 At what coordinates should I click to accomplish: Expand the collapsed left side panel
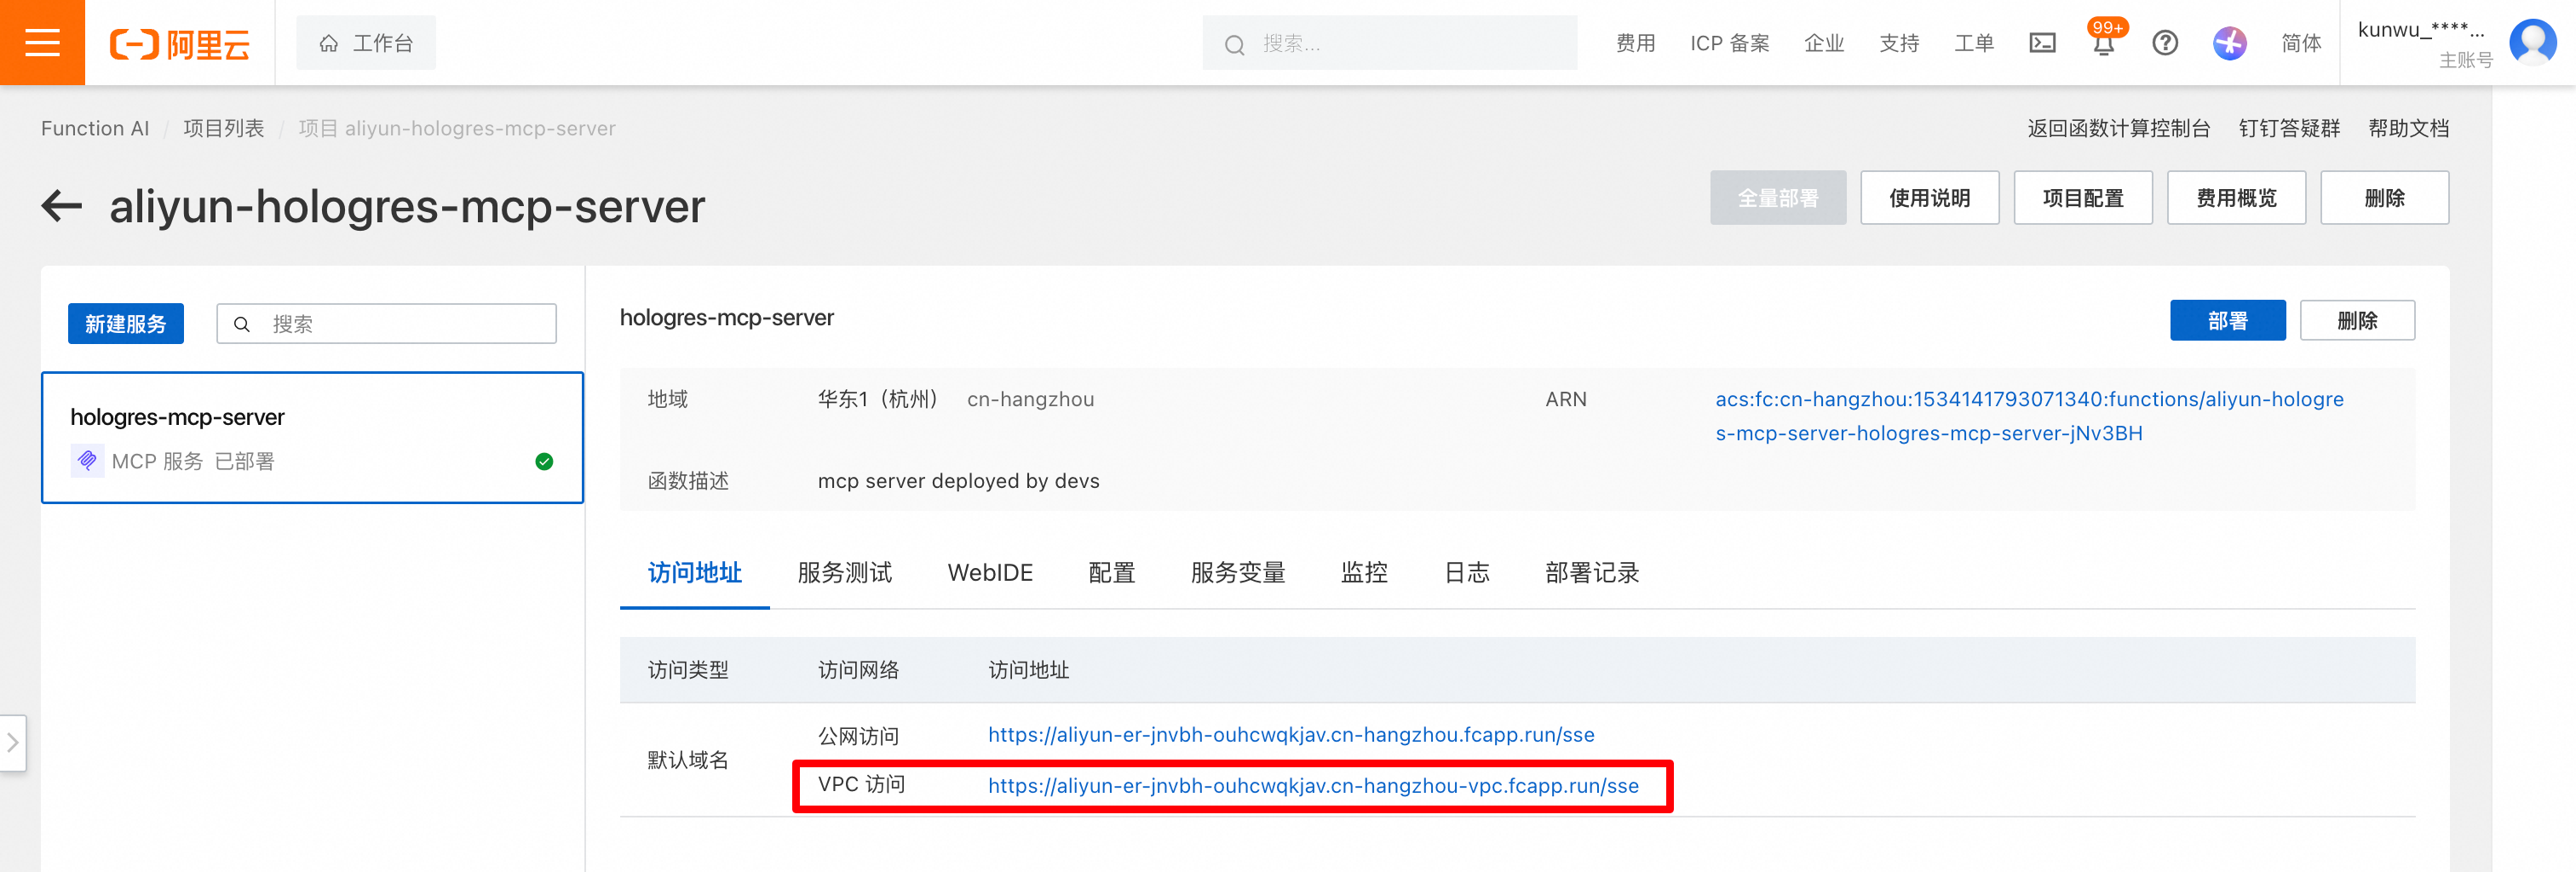[12, 742]
